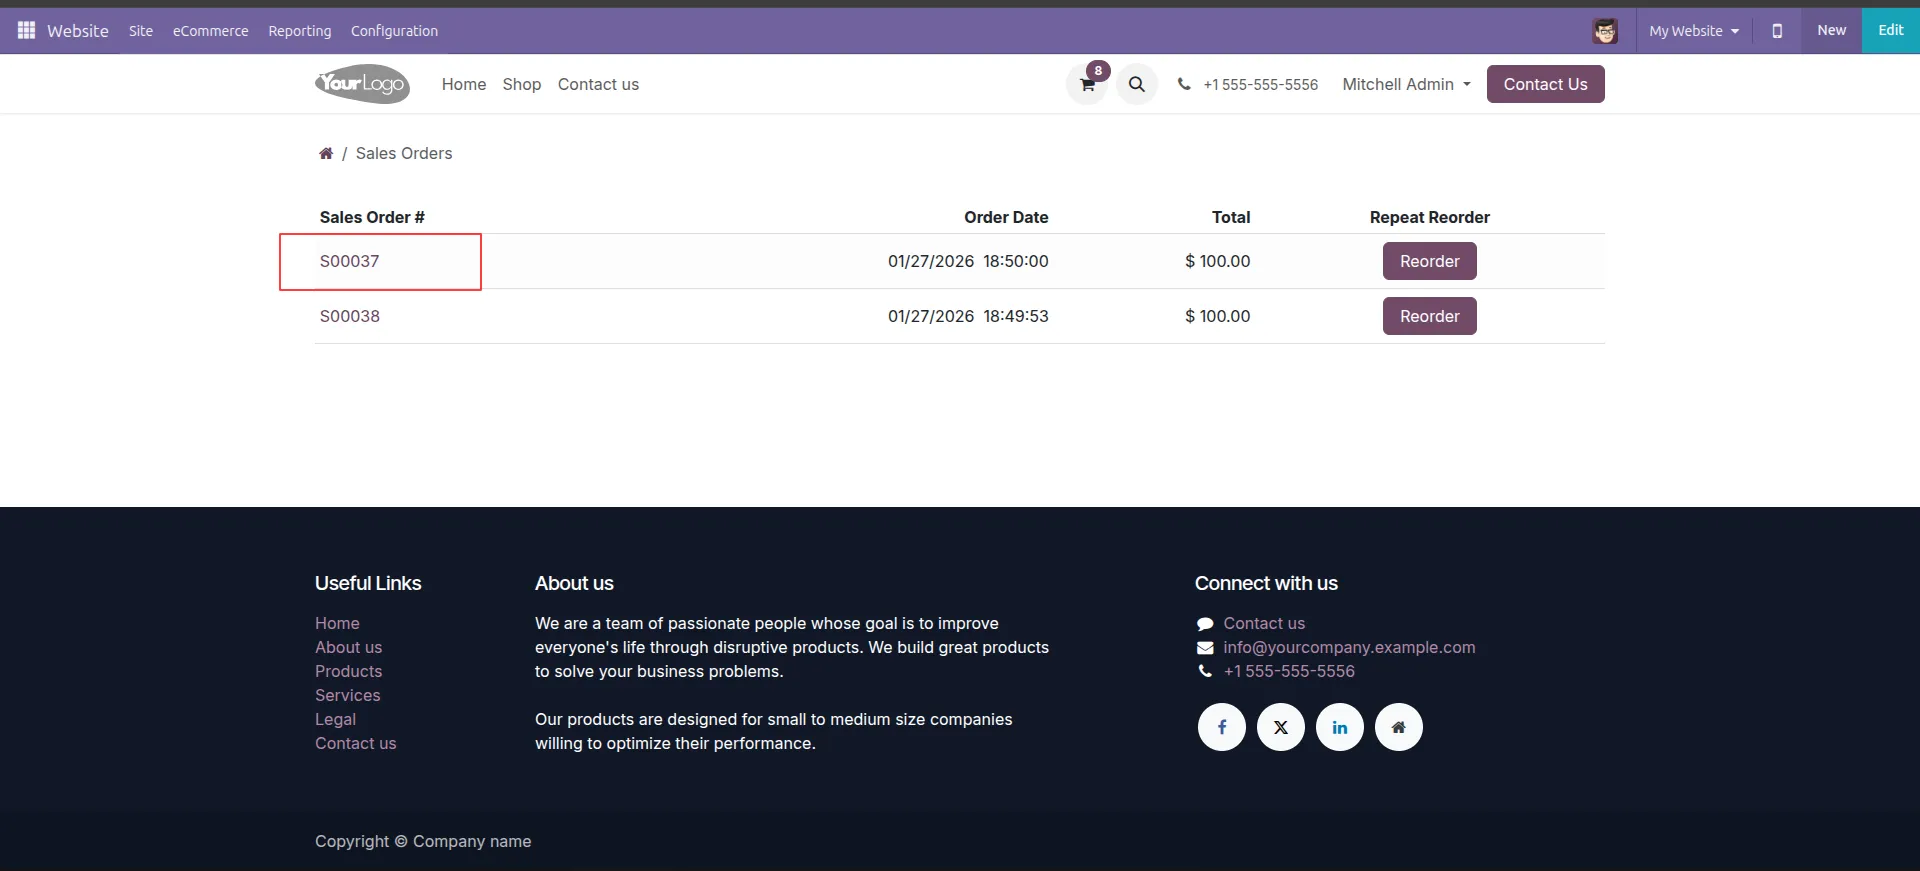Reorder sales order S00037
Image resolution: width=1920 pixels, height=871 pixels.
tap(1429, 261)
